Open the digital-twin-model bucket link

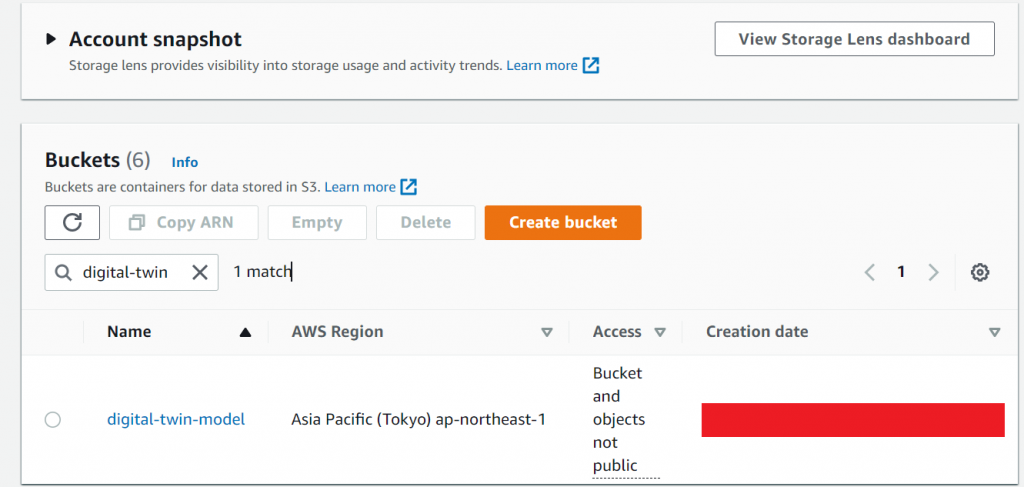point(176,420)
